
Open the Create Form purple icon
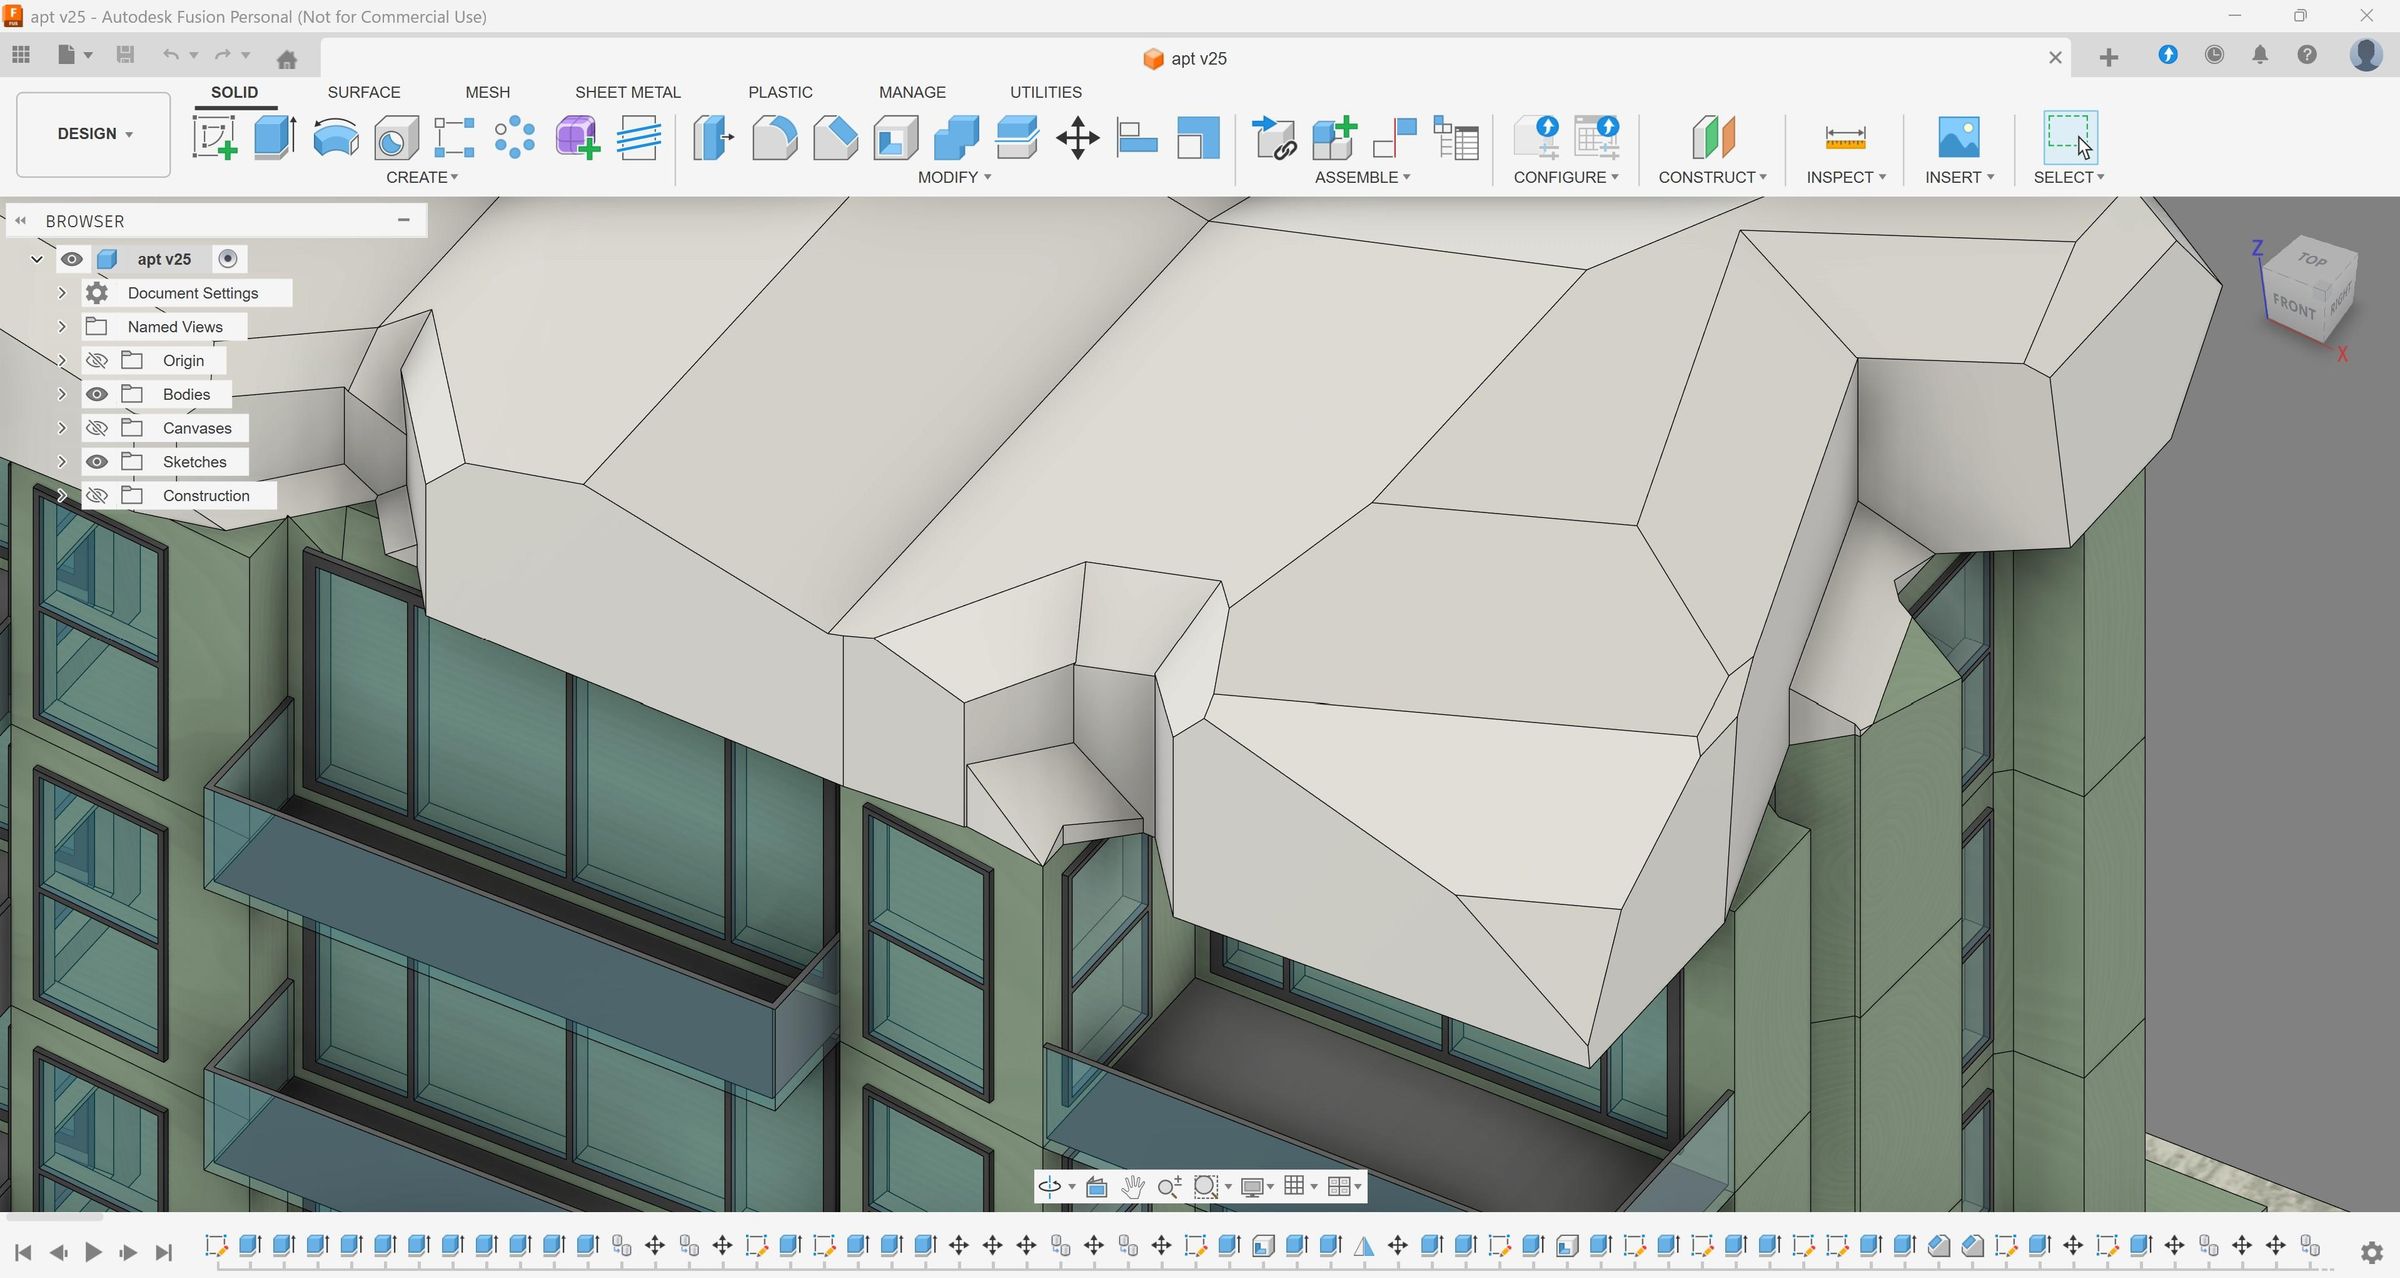577,137
